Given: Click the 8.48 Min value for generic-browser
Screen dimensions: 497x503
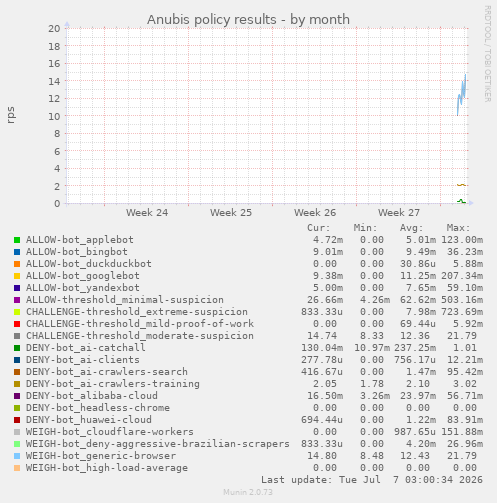Looking at the screenshot, I should 372,456.
